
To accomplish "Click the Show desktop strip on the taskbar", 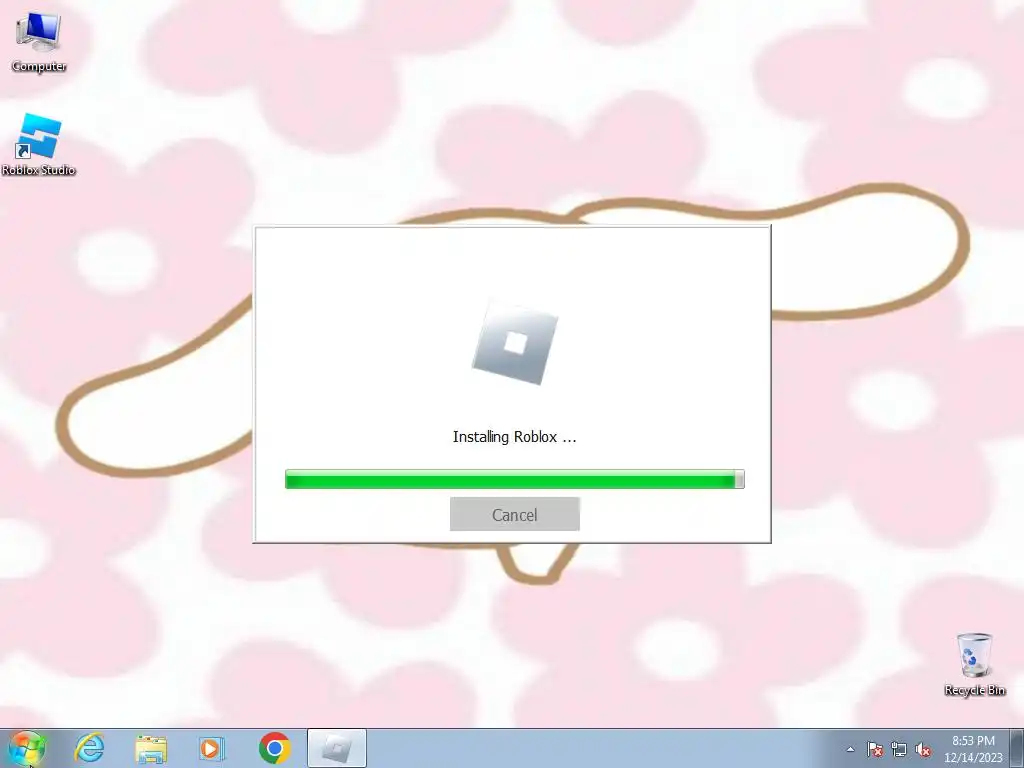I will pyautogui.click(x=1017, y=748).
